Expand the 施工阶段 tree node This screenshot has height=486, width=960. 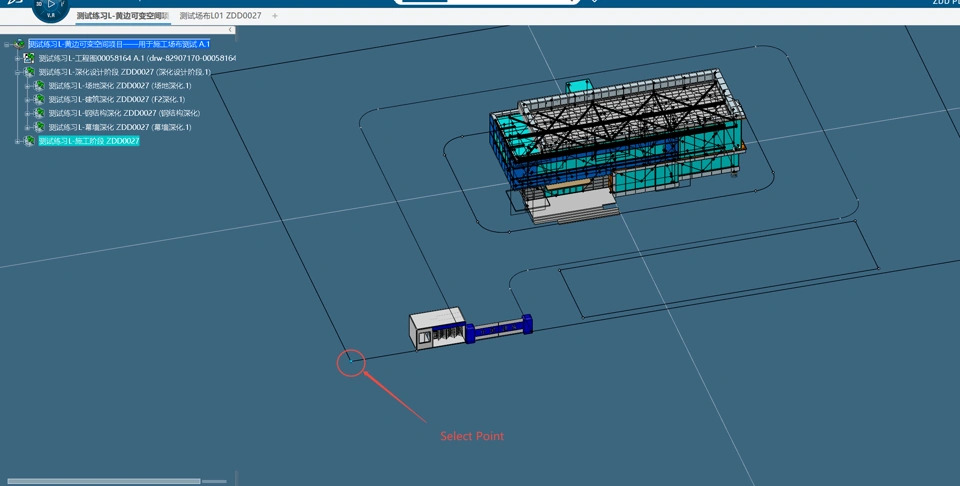(x=17, y=141)
